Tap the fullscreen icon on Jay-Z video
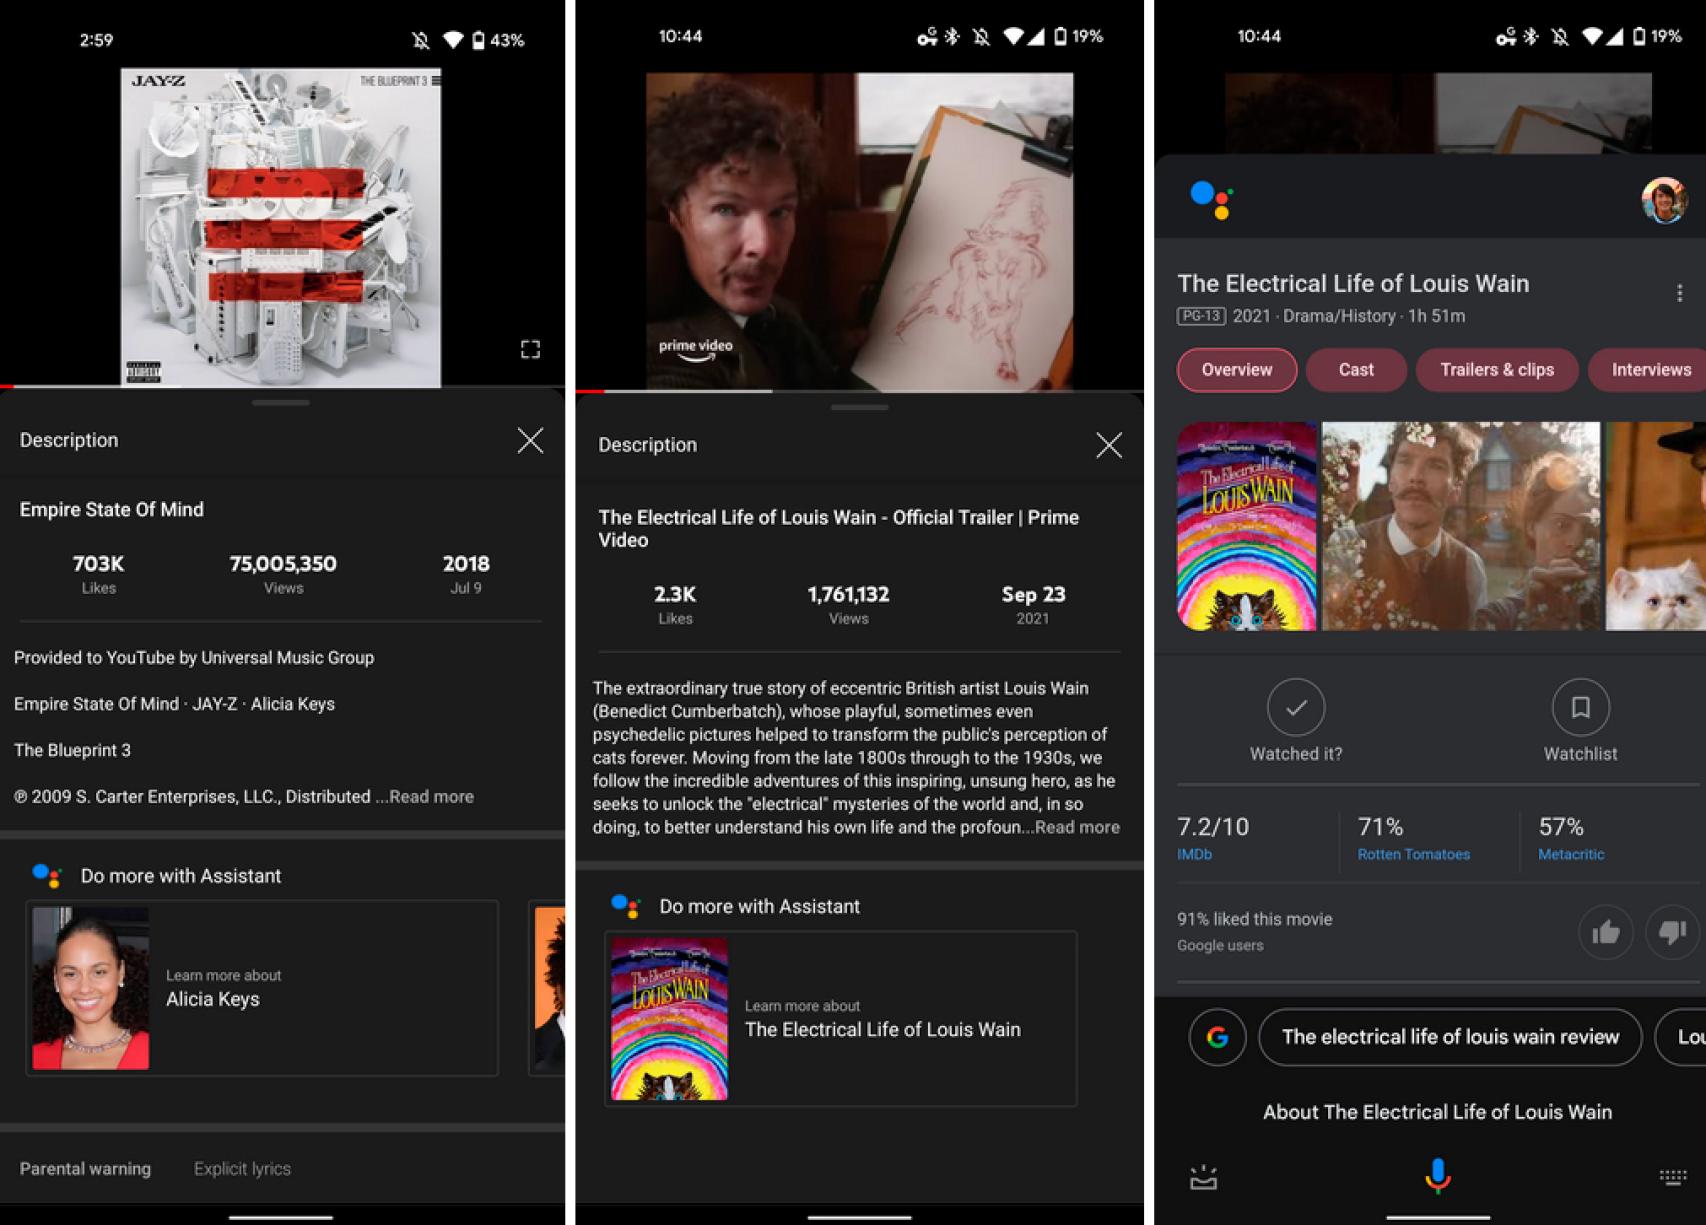 coord(530,349)
